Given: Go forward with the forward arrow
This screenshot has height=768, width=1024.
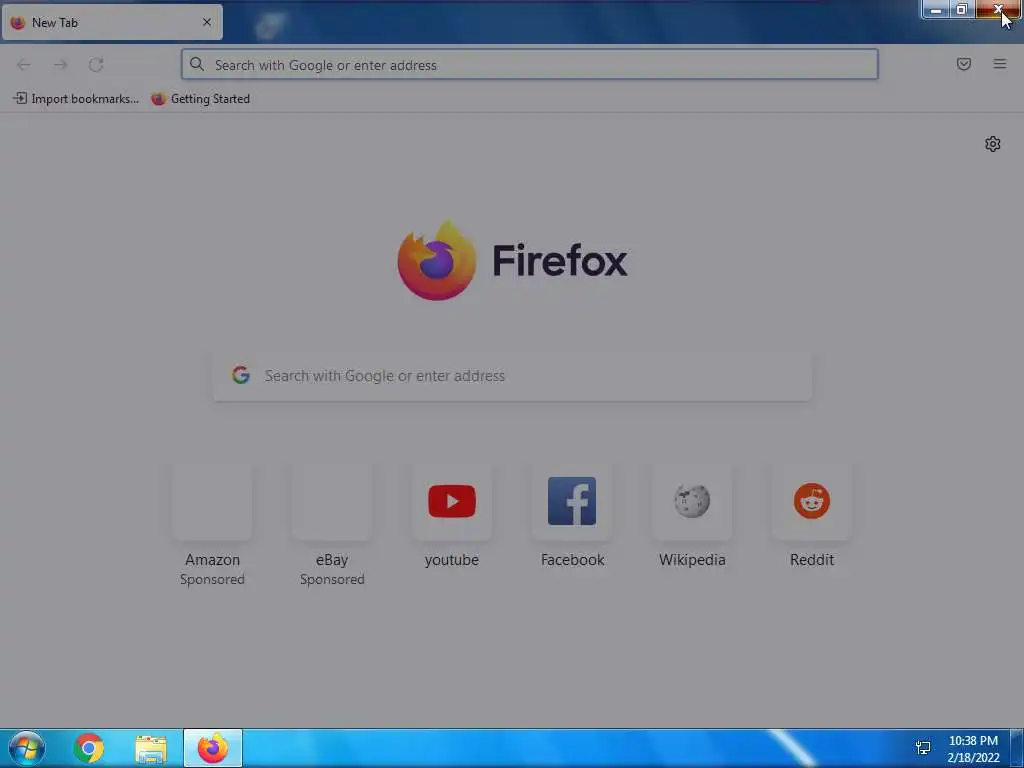Looking at the screenshot, I should click(x=60, y=65).
